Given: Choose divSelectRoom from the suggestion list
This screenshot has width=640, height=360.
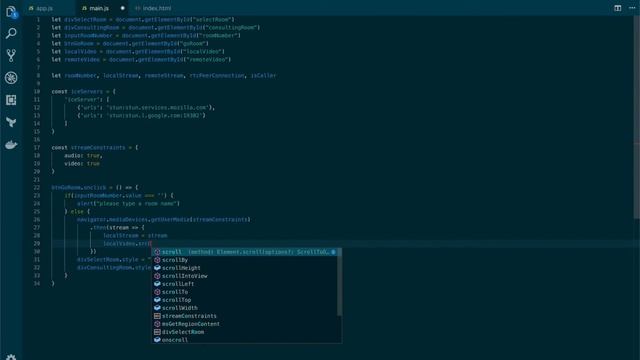Looking at the screenshot, I should tap(245, 332).
